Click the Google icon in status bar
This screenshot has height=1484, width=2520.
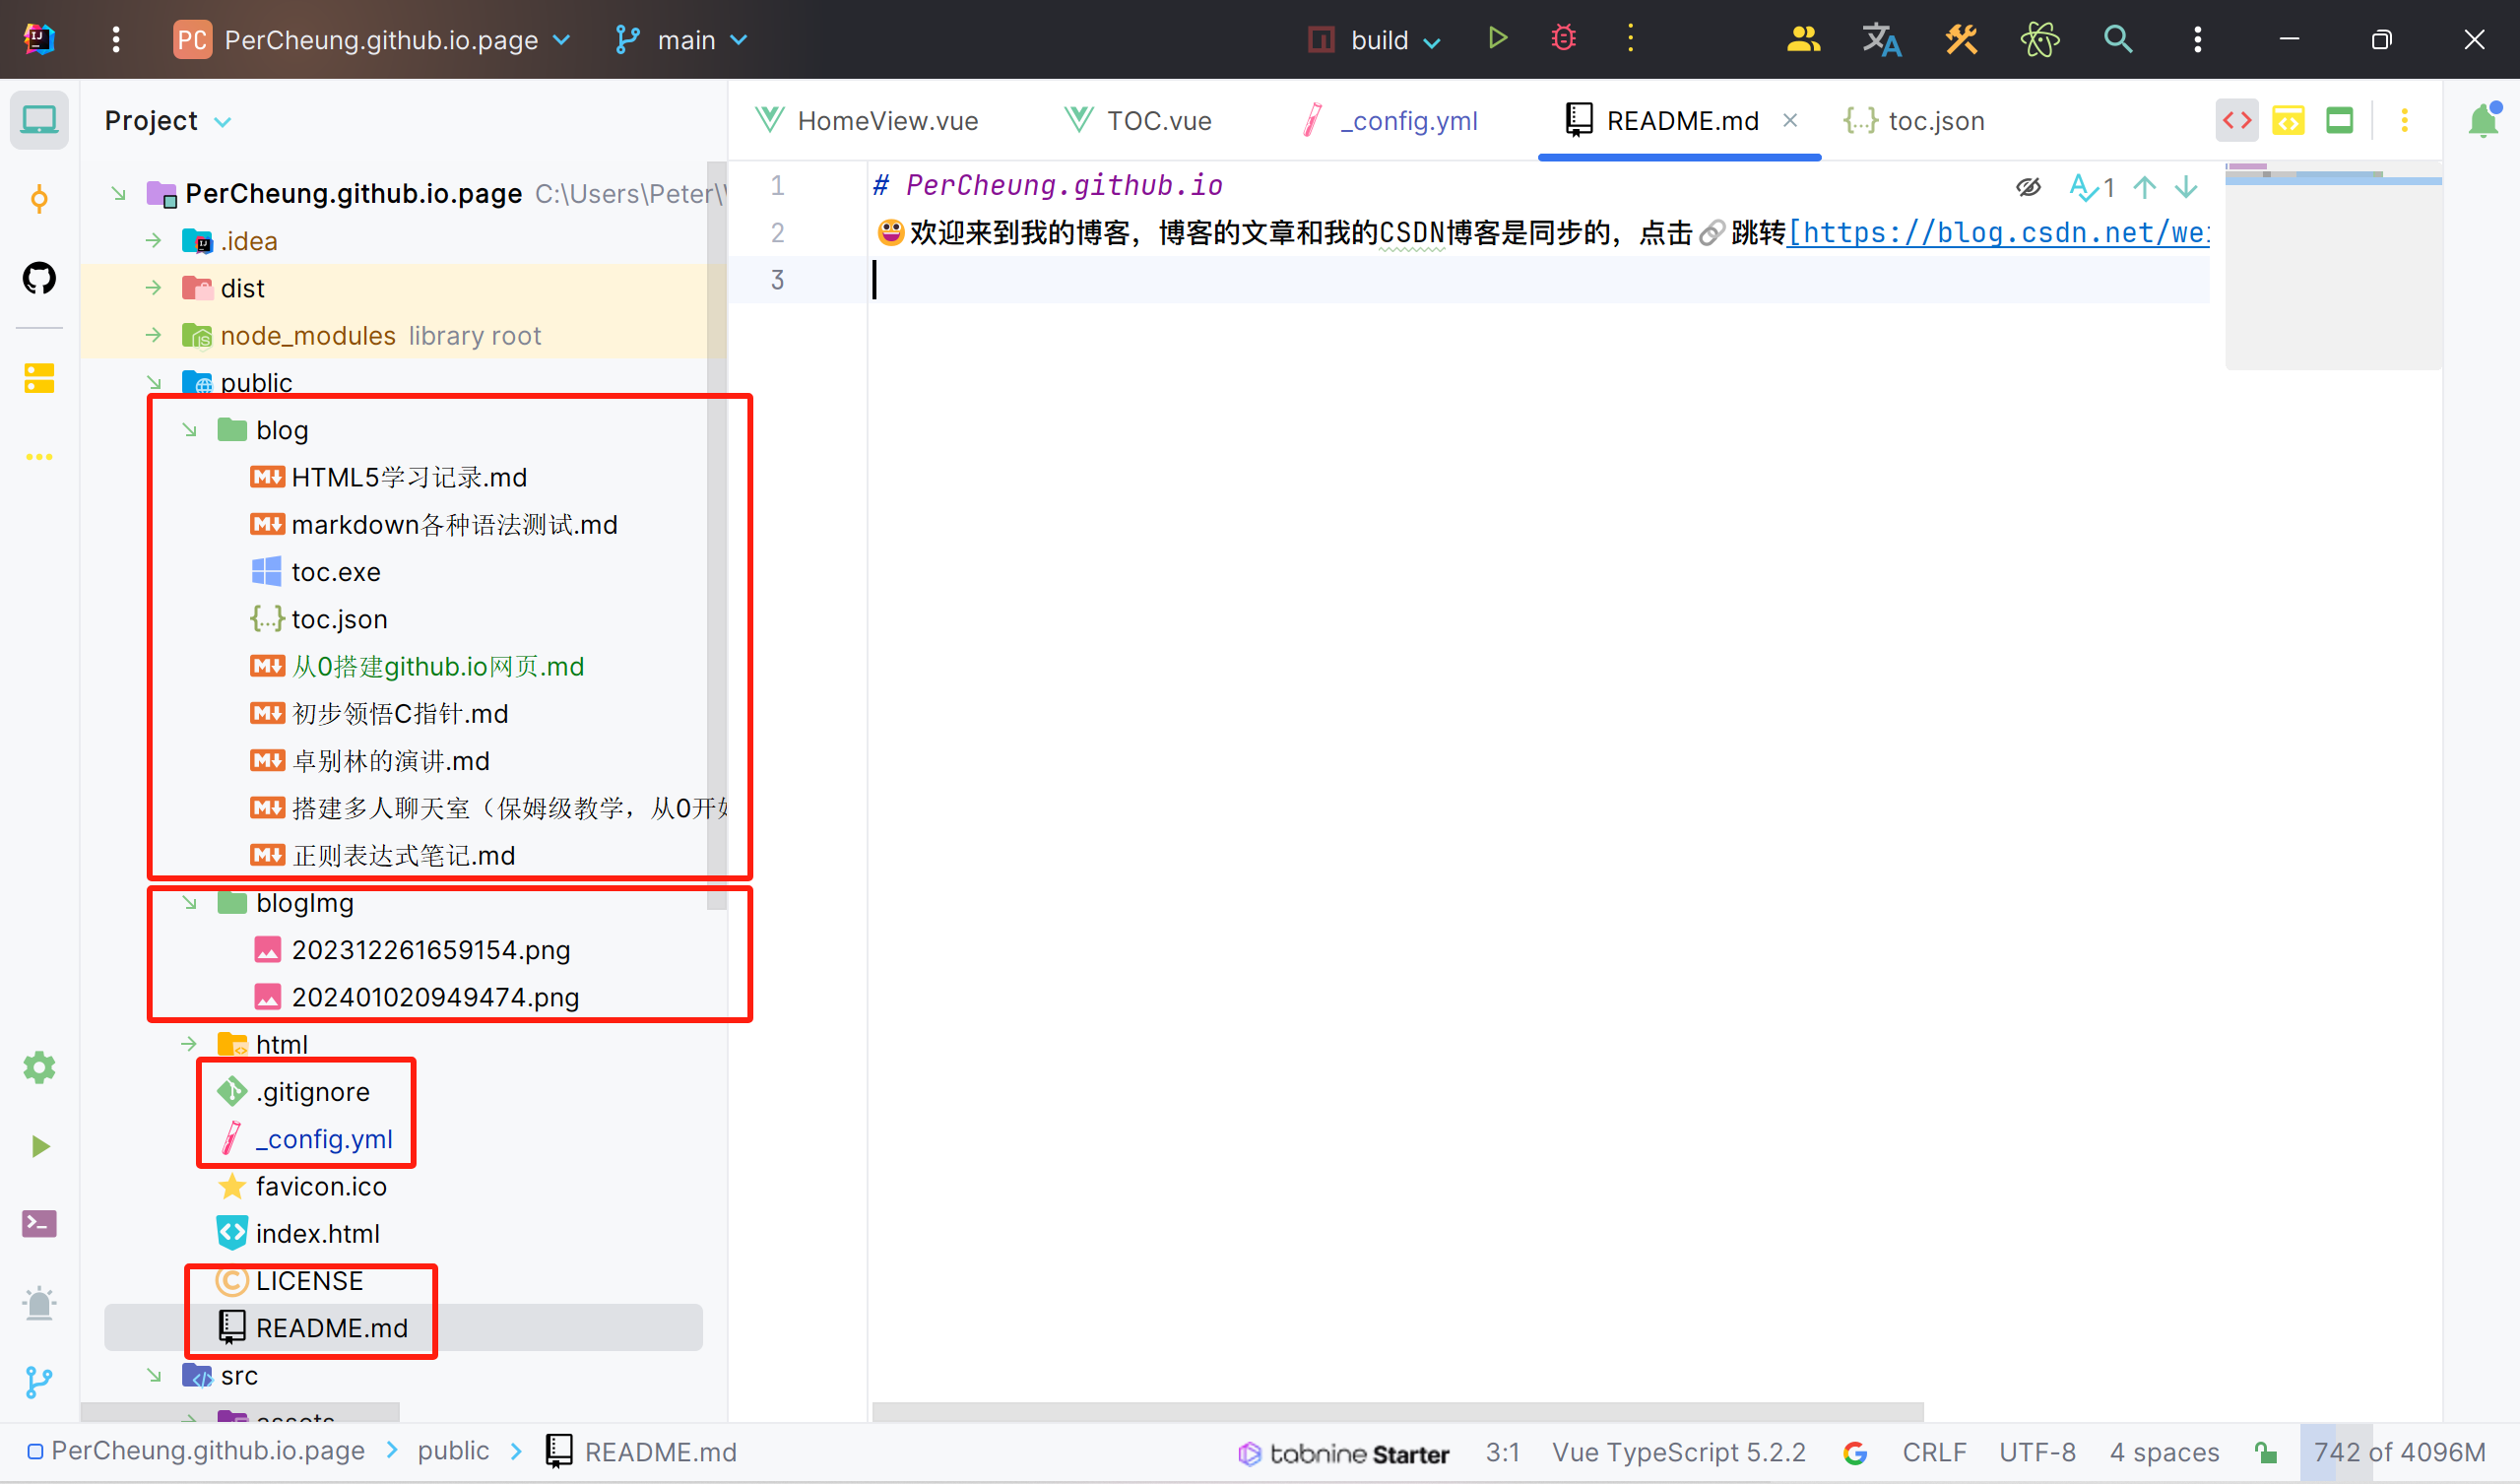[x=1855, y=1452]
